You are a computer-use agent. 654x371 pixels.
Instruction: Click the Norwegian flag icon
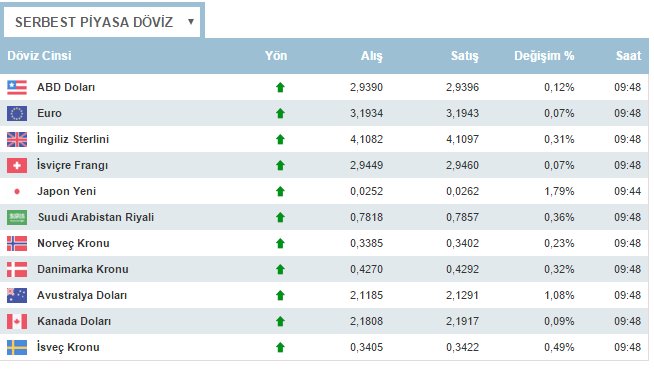(17, 243)
